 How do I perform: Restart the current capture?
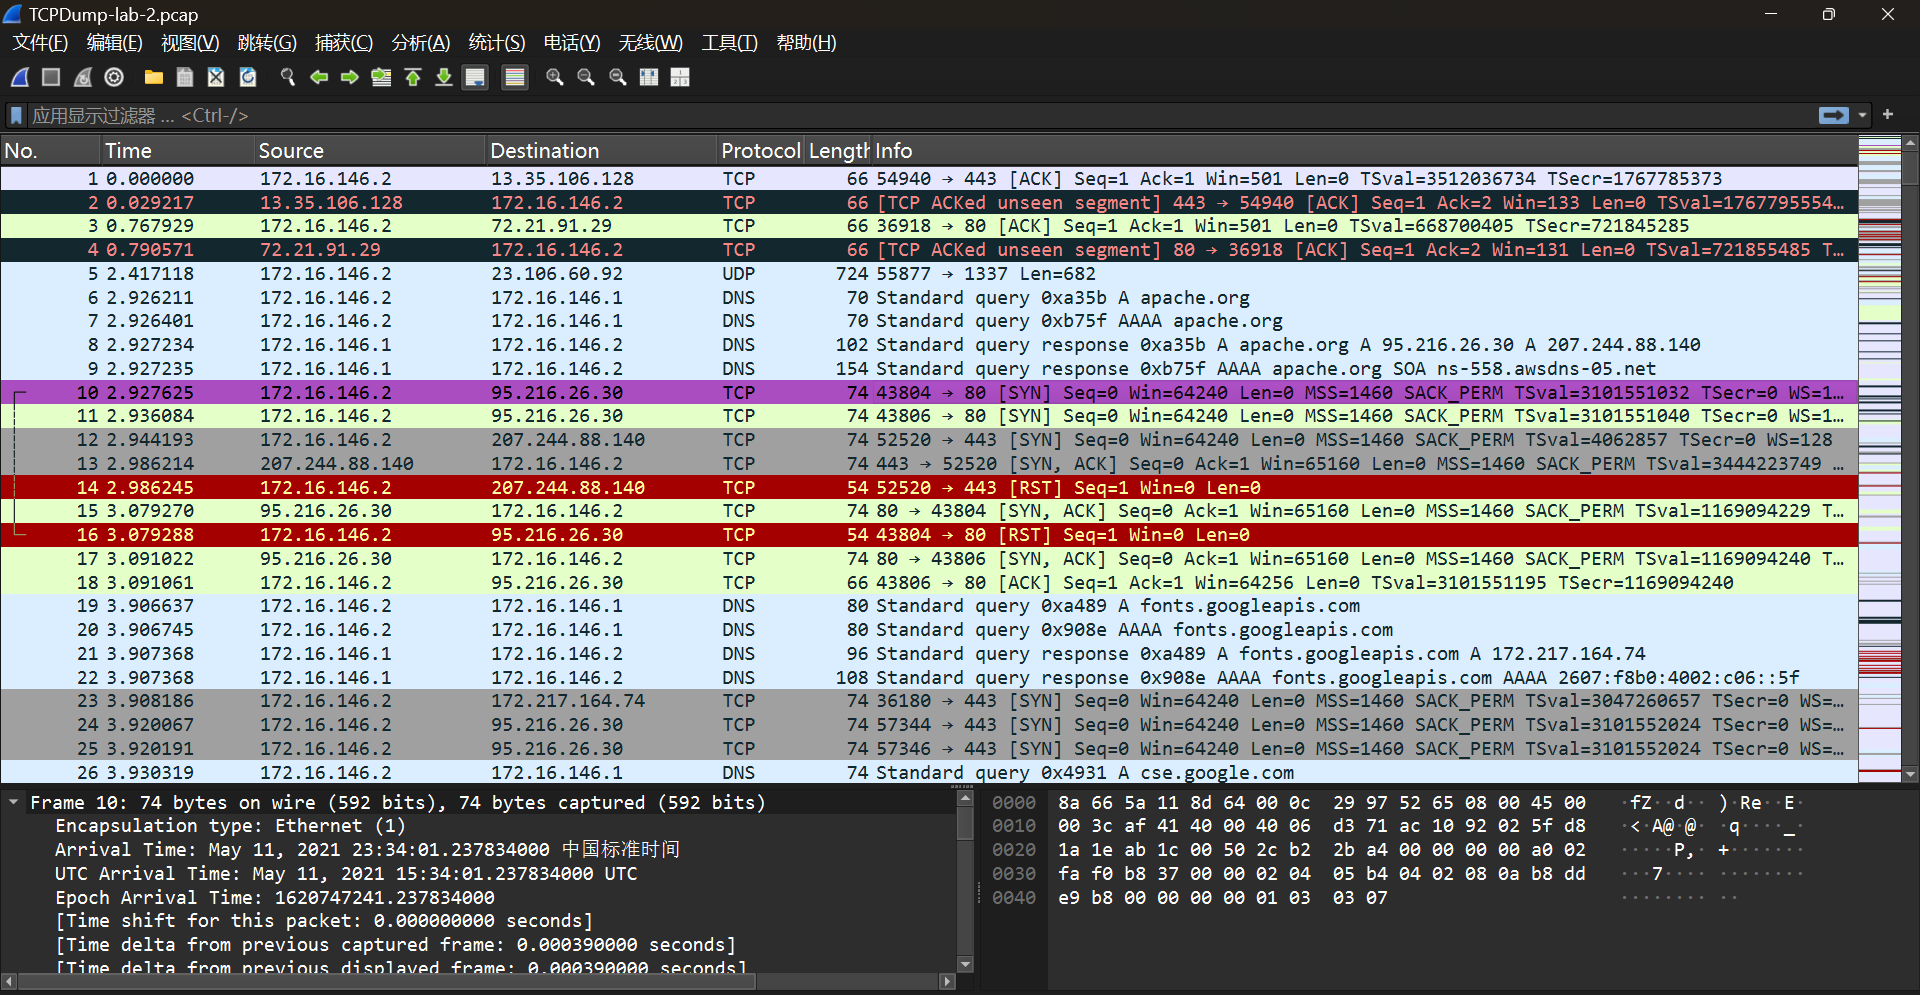(83, 77)
